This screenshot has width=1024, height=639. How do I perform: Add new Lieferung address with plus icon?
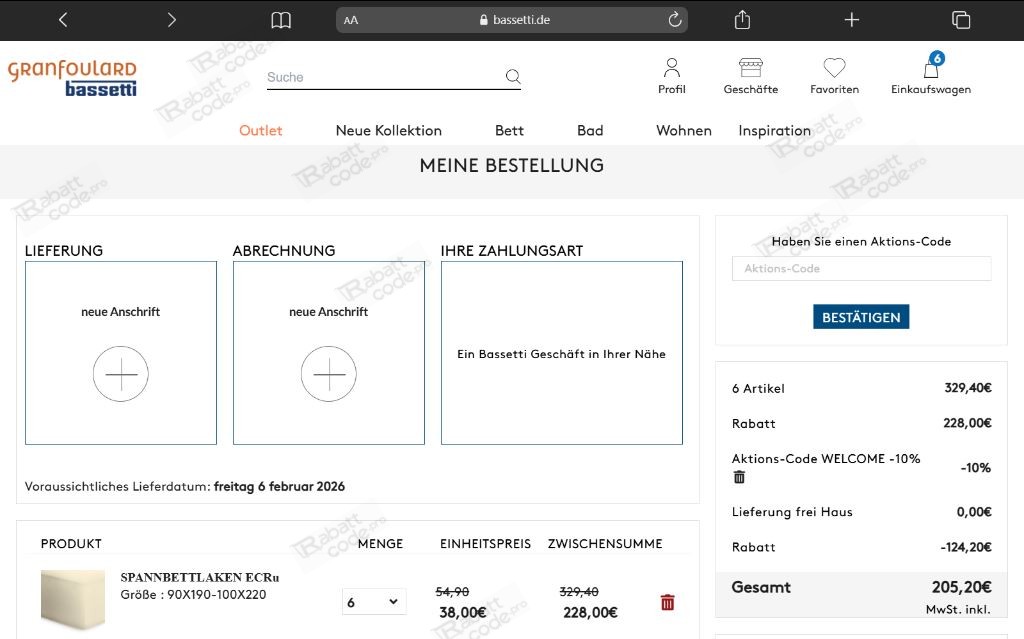coord(121,374)
